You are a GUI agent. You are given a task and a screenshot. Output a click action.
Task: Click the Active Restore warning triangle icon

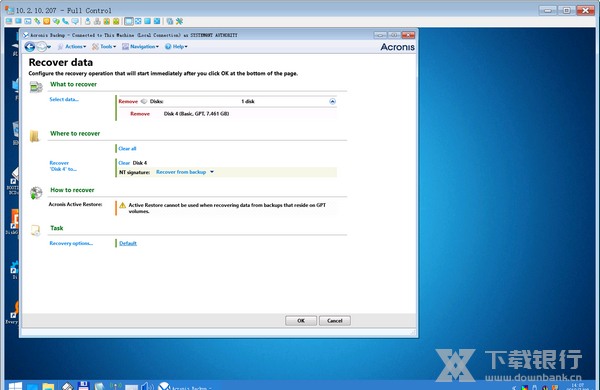[122, 206]
